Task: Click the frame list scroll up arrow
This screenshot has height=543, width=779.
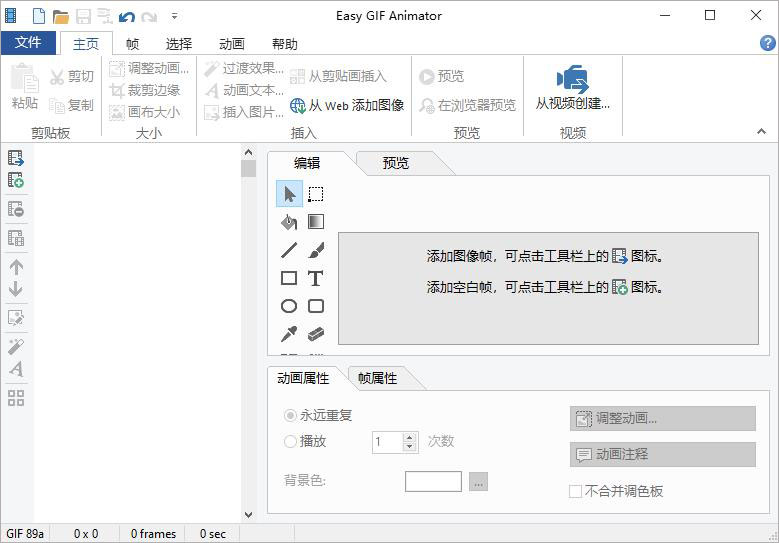Action: 248,152
